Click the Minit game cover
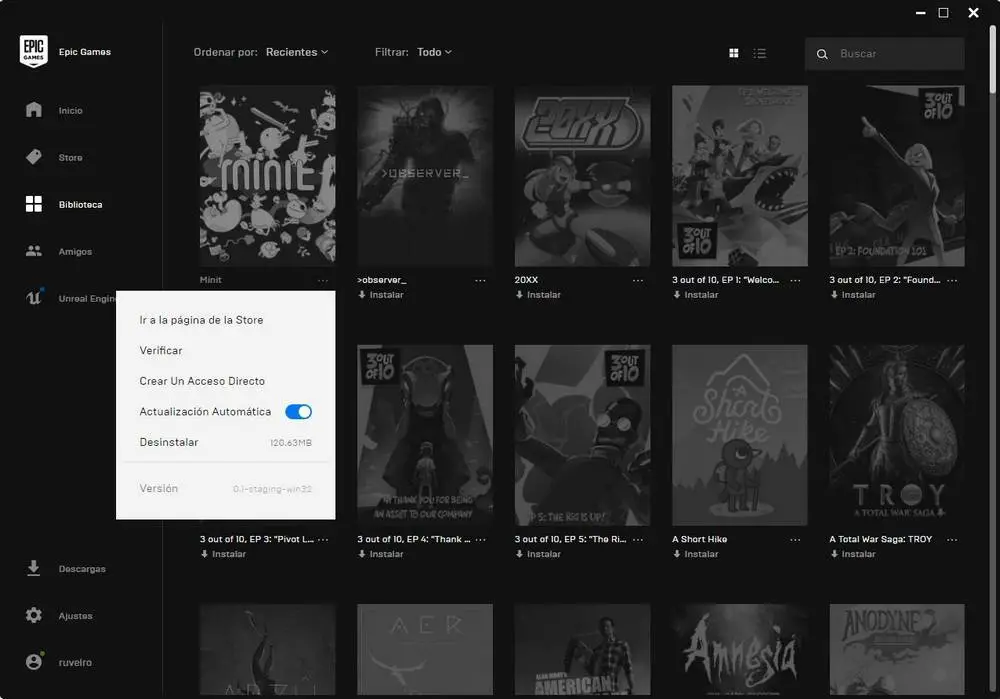This screenshot has width=1000, height=699. pos(267,176)
